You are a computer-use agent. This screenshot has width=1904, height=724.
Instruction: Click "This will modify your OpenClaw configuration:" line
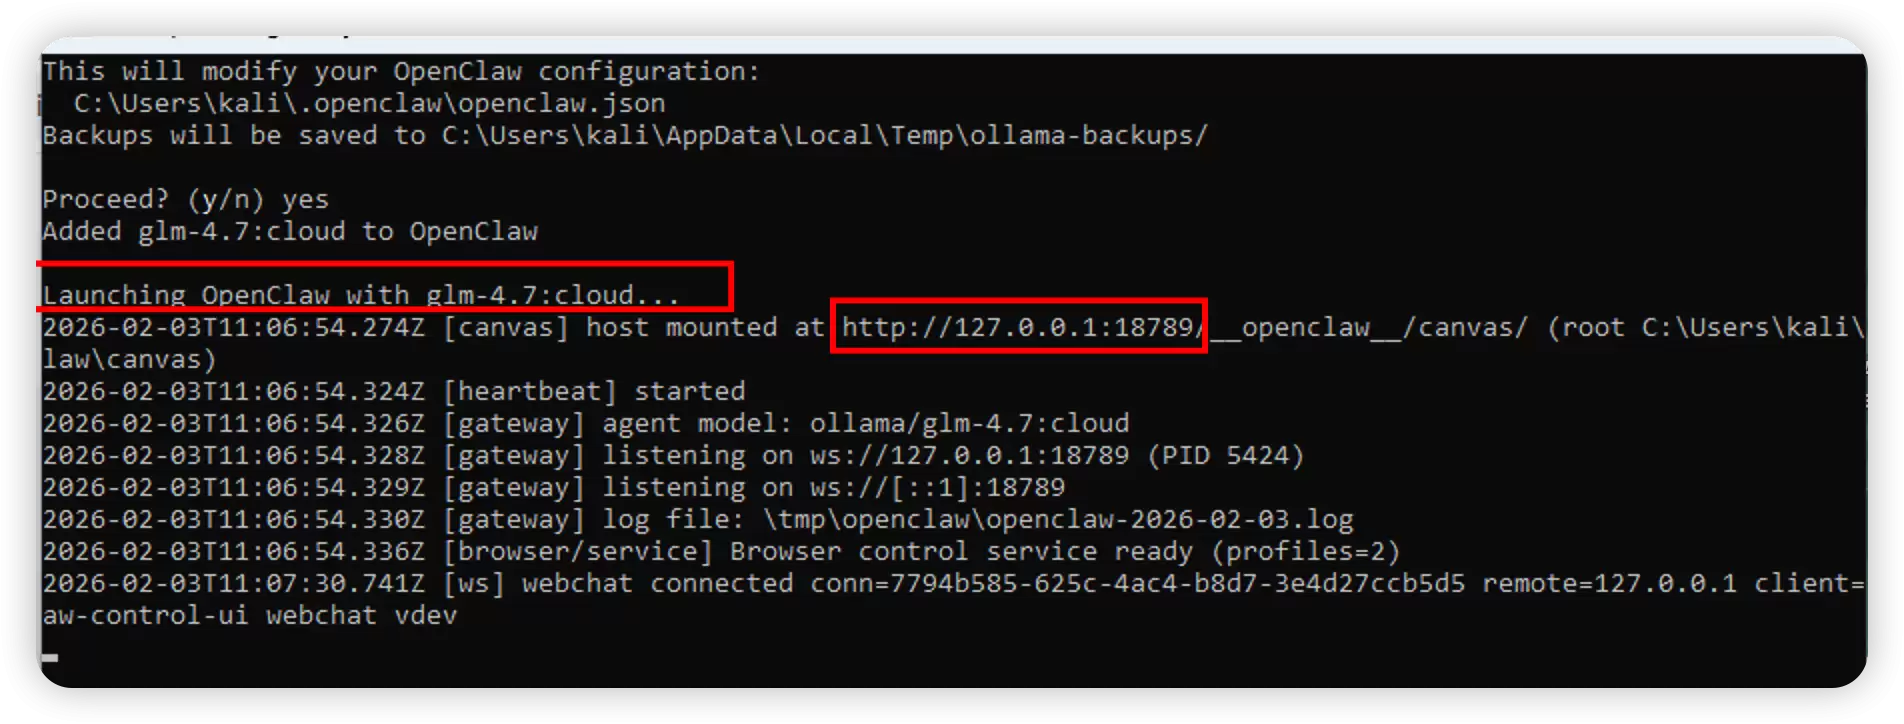pyautogui.click(x=401, y=71)
